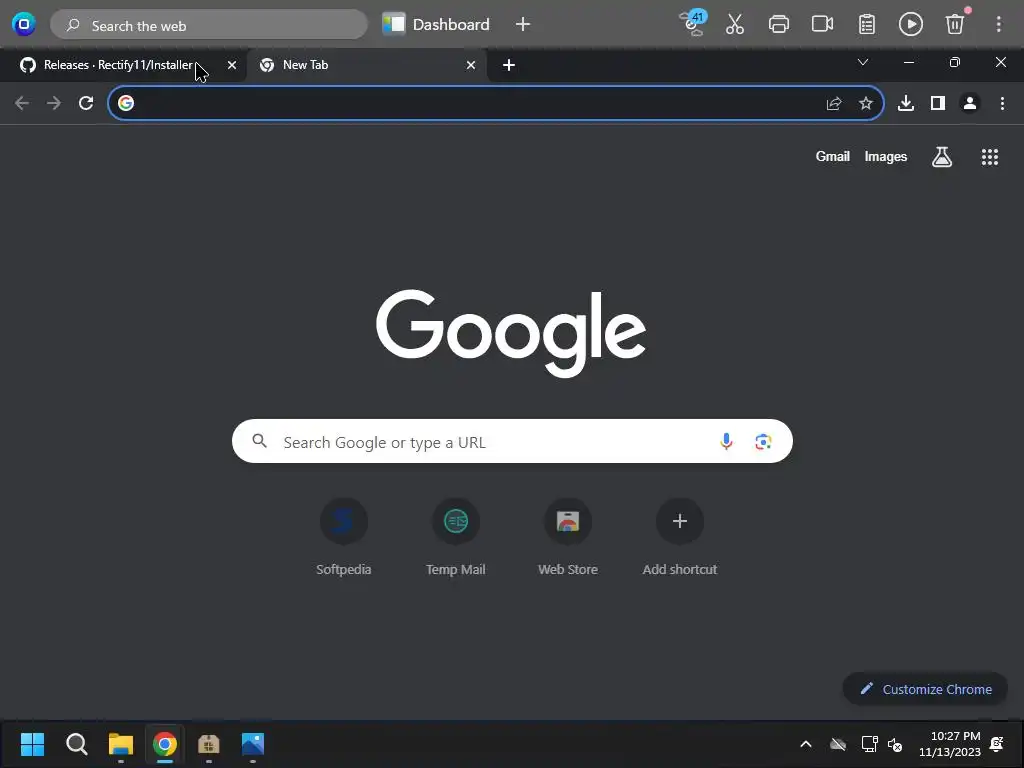1024x768 pixels.
Task: Expand the tab search chevron
Action: [863, 62]
